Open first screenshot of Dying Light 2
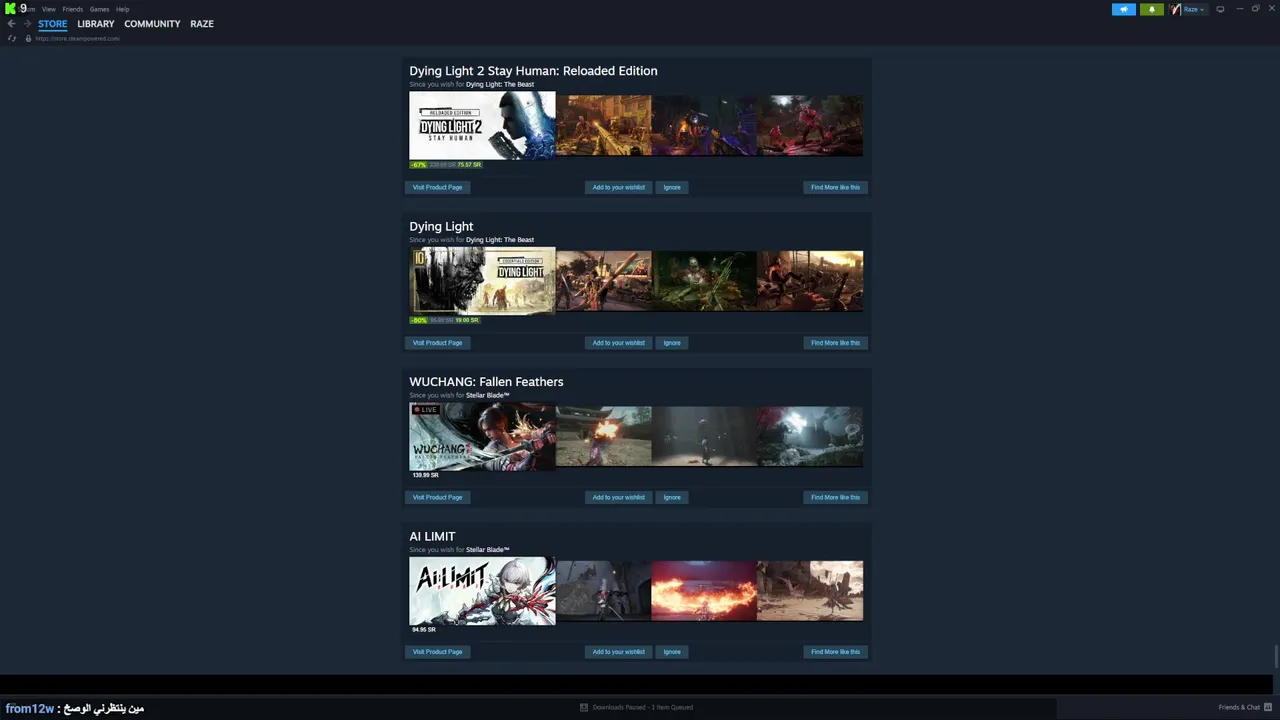 pyautogui.click(x=604, y=126)
